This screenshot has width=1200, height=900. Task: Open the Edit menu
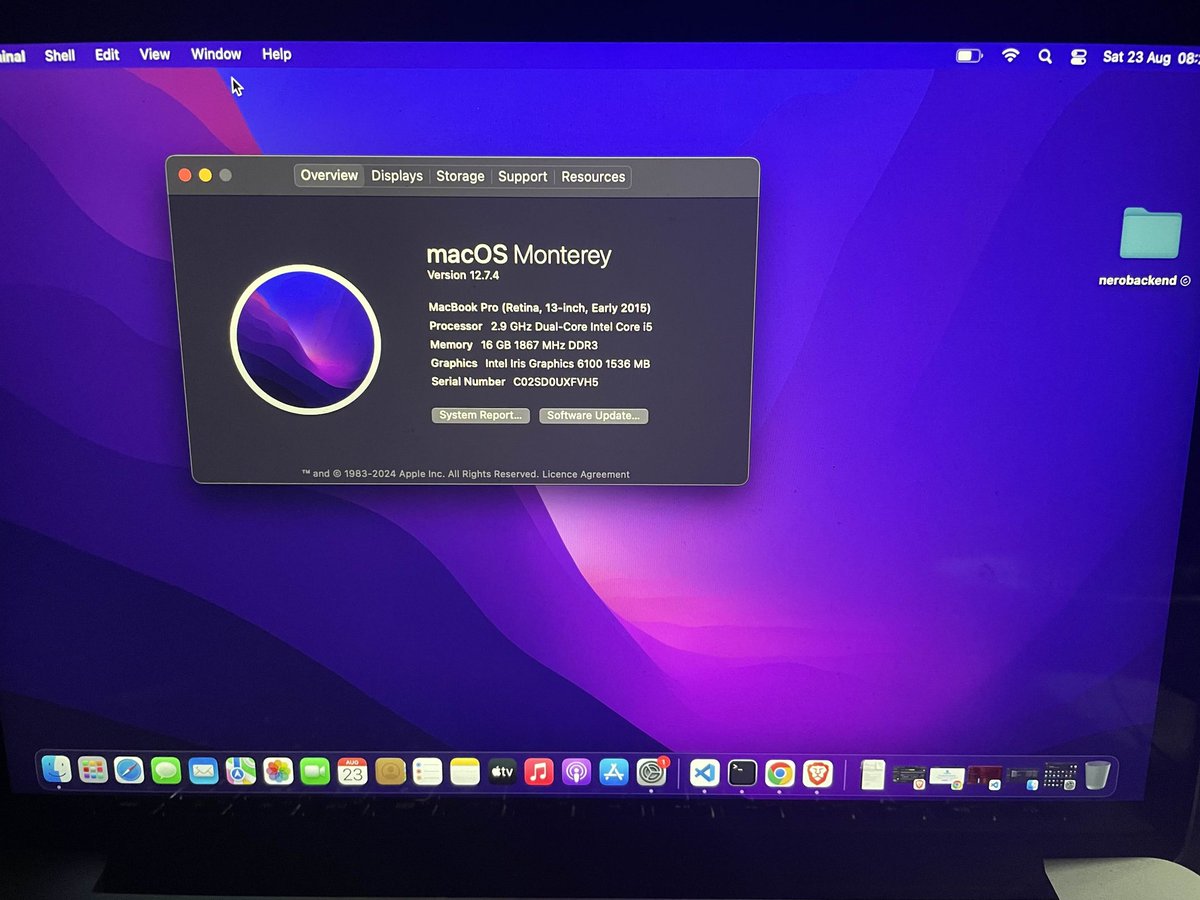pos(107,55)
